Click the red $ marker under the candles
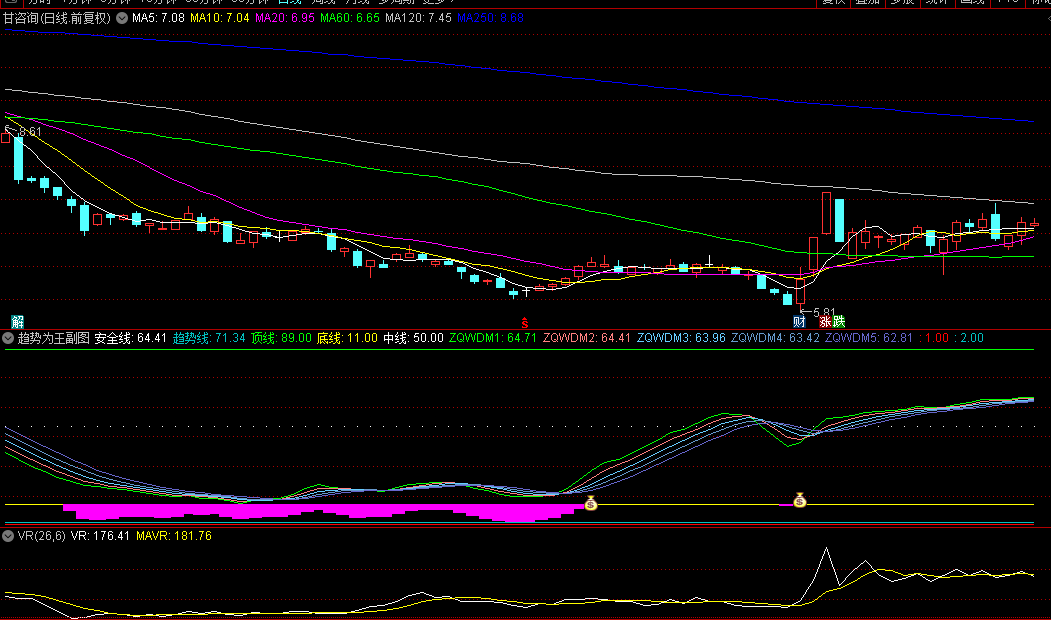The width and height of the screenshot is (1051, 620). point(525,324)
